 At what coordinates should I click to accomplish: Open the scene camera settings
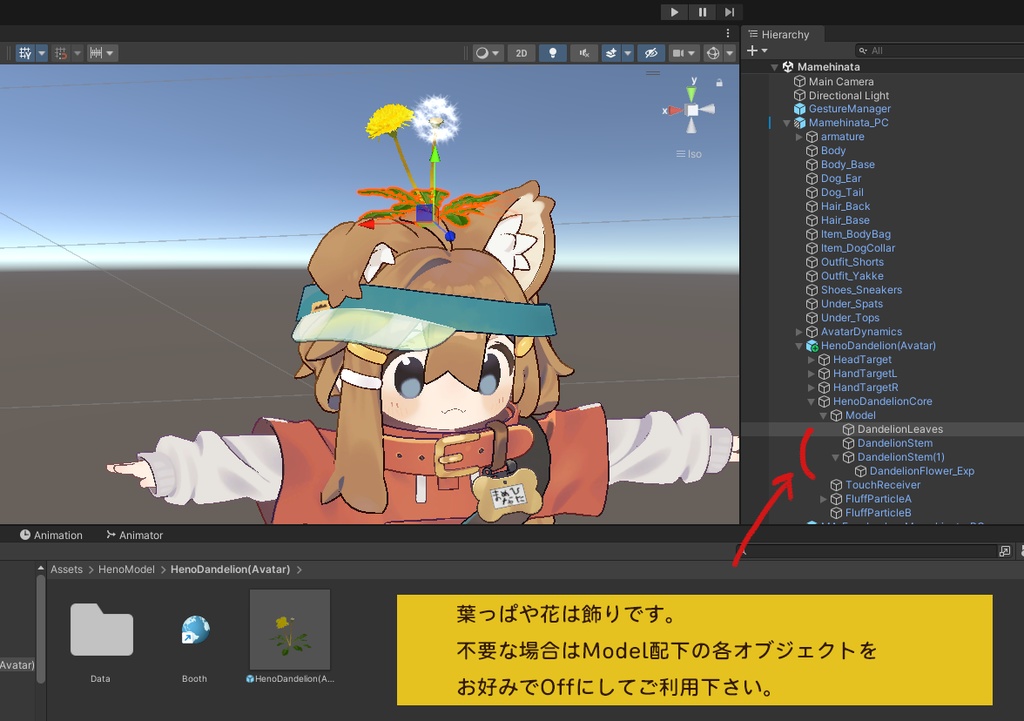click(x=684, y=53)
